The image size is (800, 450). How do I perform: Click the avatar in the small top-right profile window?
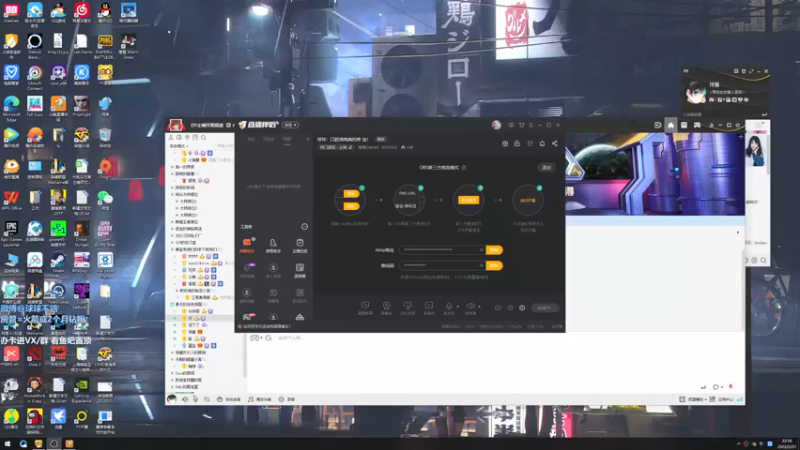click(695, 92)
